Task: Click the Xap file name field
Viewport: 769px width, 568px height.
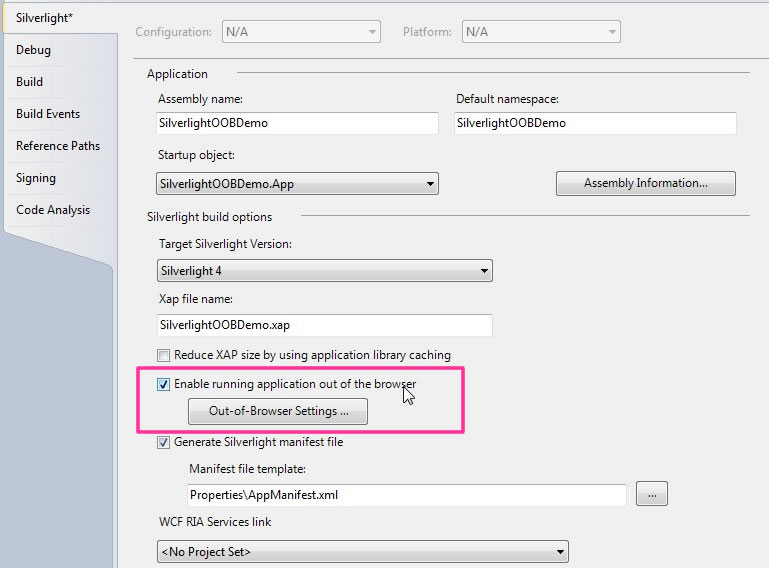Action: [x=325, y=325]
